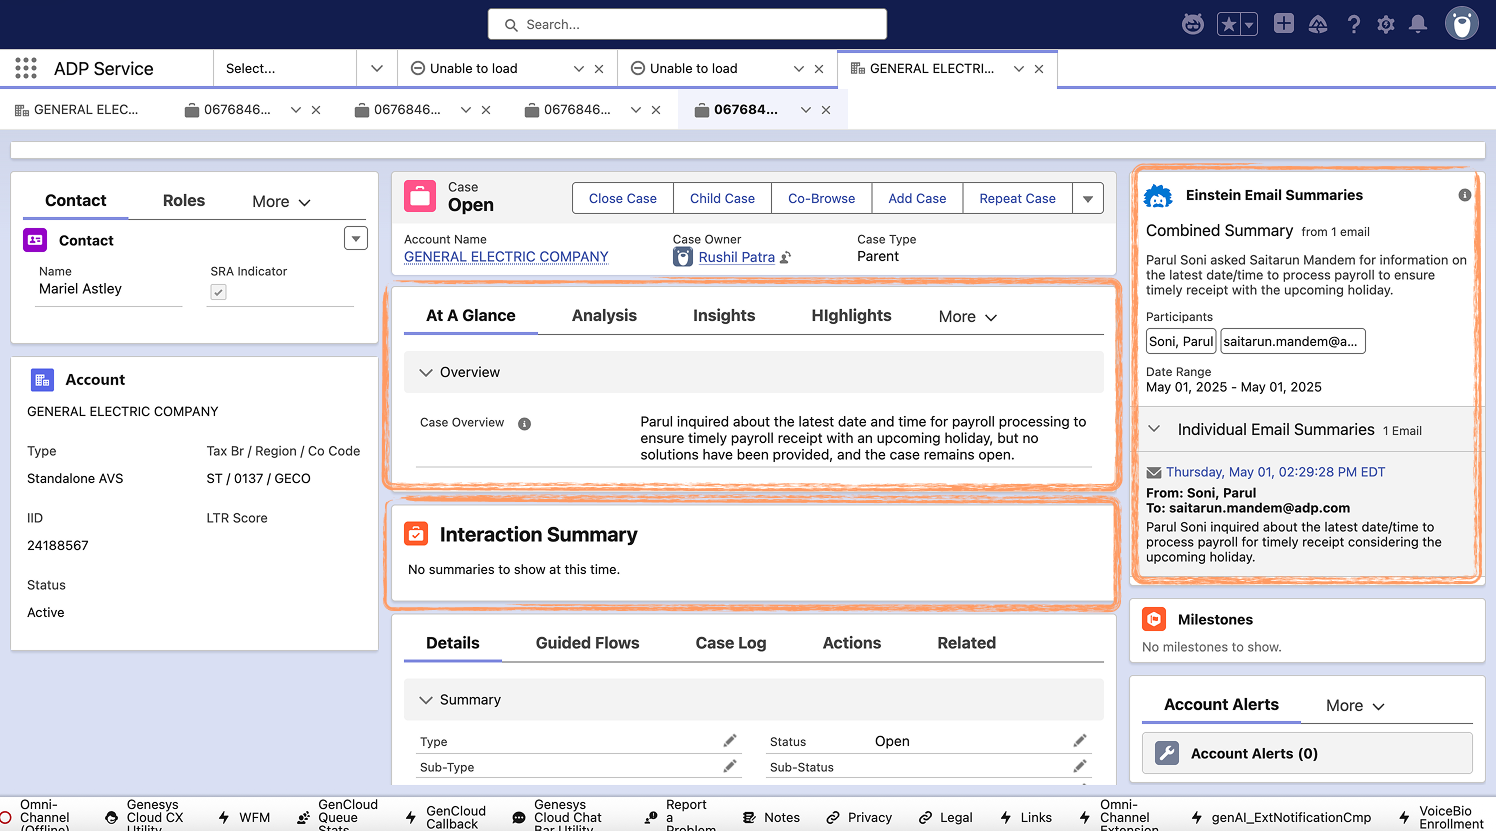Switch to the Insights tab
The image size is (1496, 831).
pyautogui.click(x=724, y=315)
